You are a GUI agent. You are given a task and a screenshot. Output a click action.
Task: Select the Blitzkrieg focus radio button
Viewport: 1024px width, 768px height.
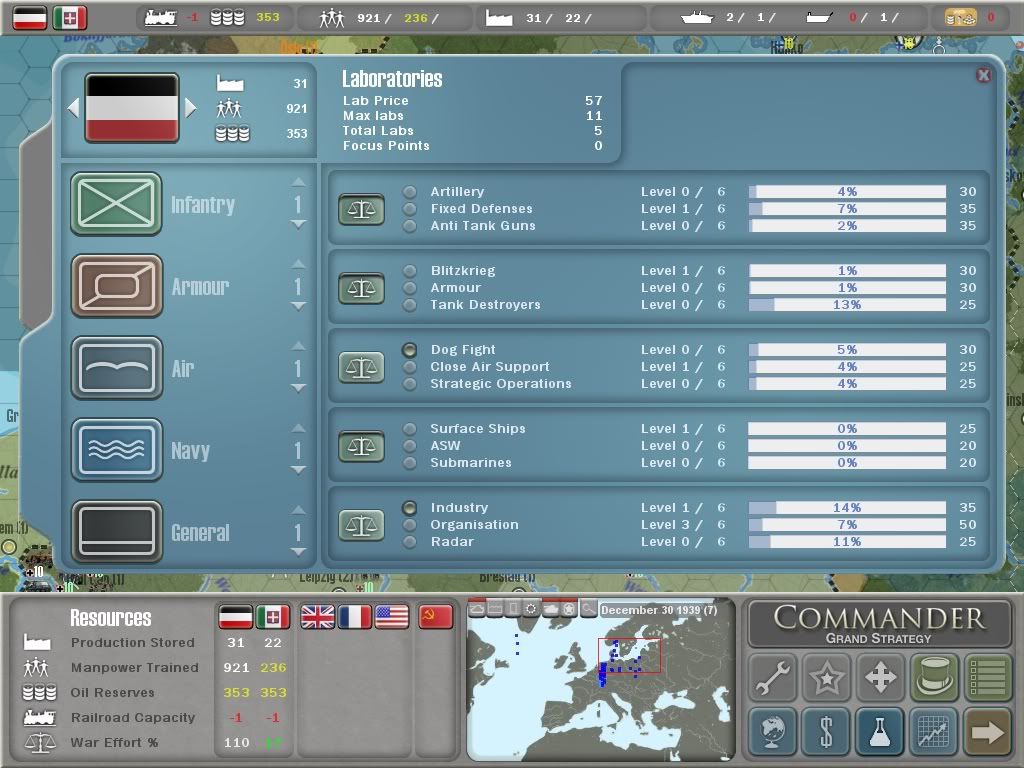[409, 270]
